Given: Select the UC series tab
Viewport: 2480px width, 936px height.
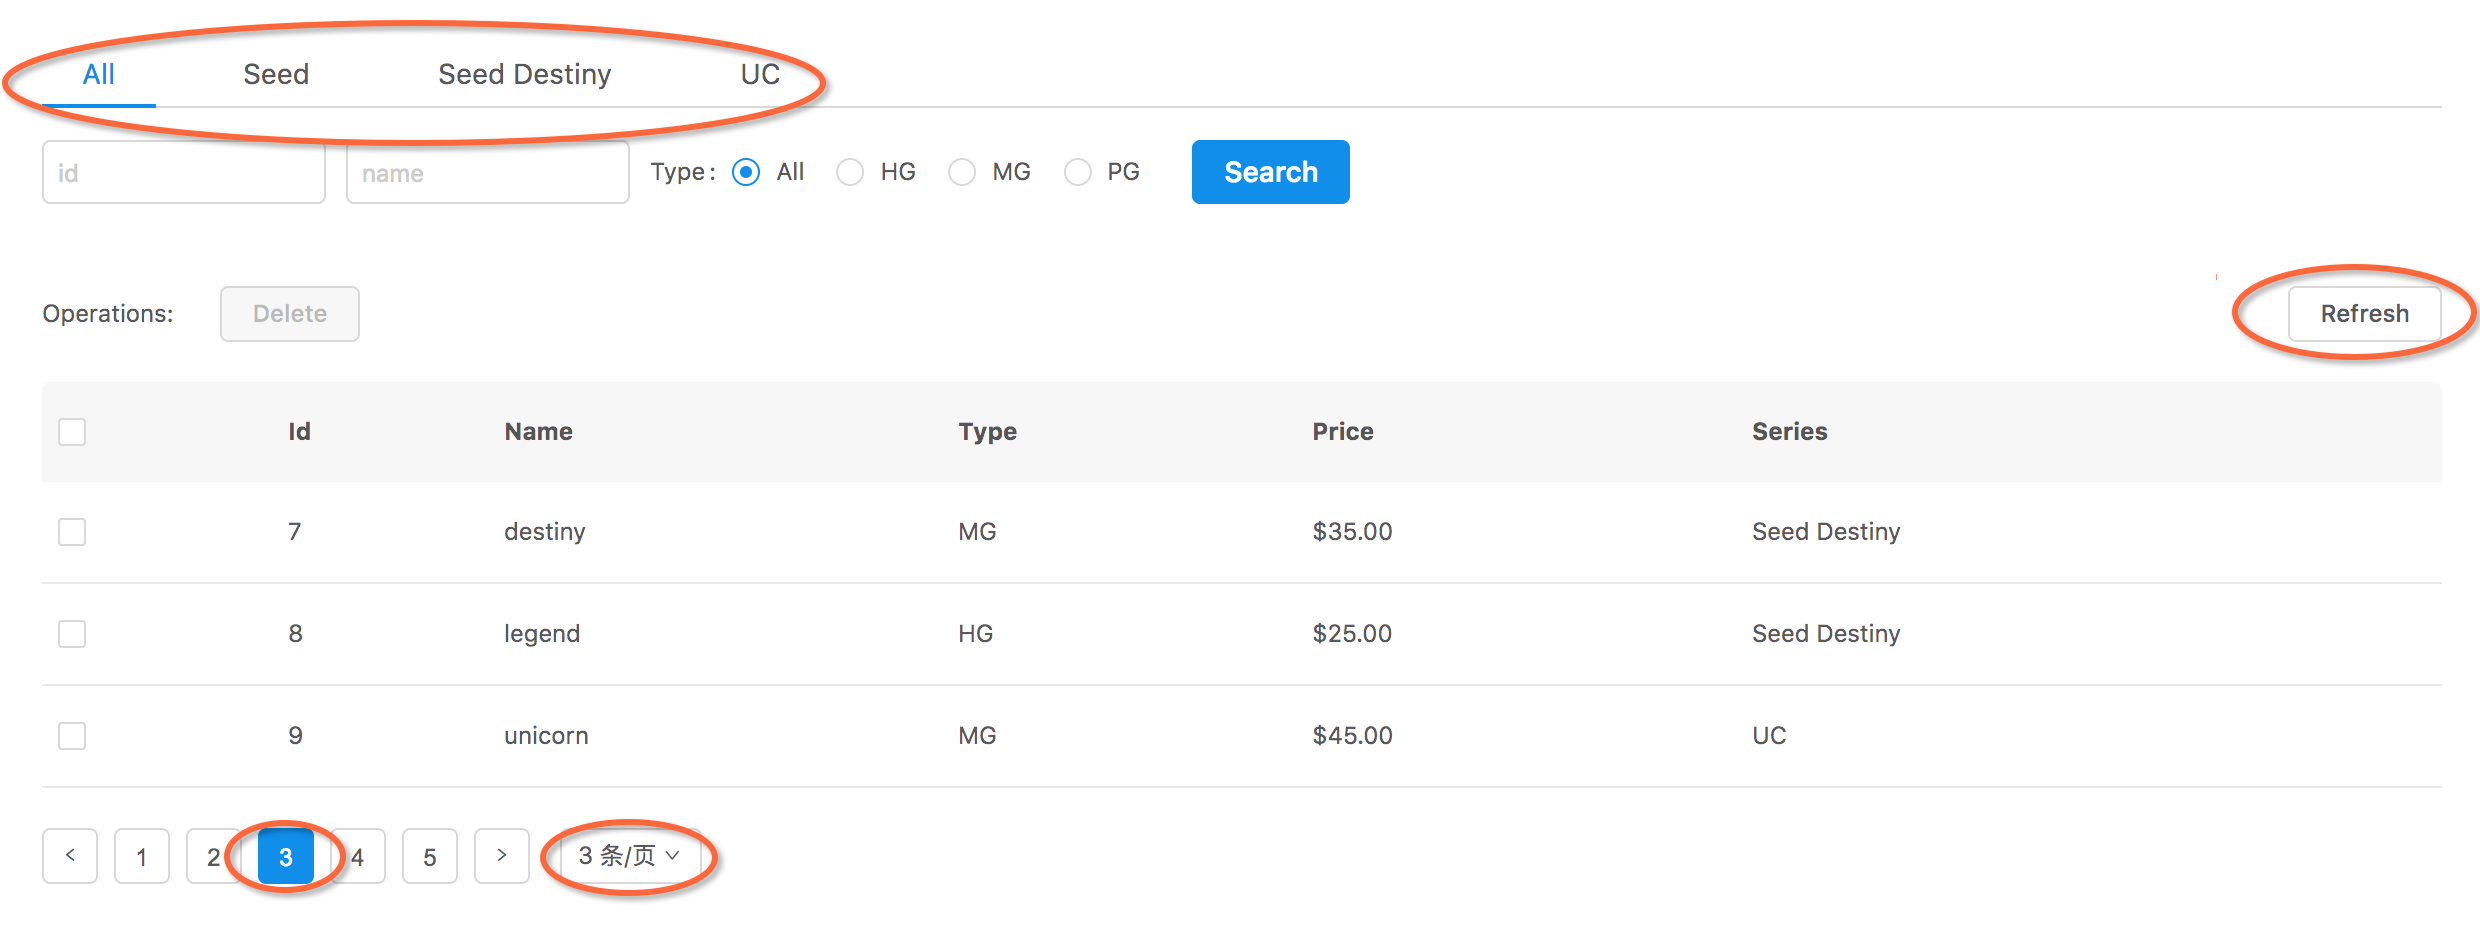Looking at the screenshot, I should click(x=760, y=74).
